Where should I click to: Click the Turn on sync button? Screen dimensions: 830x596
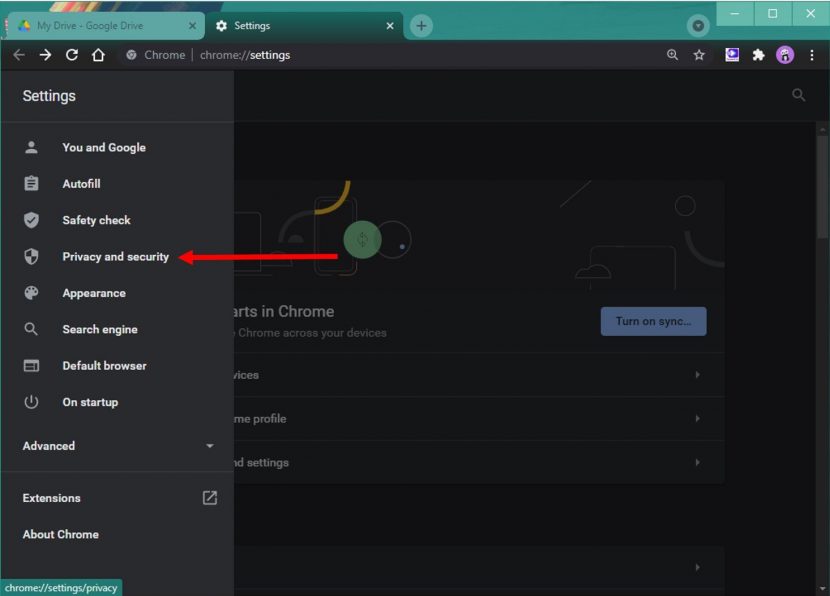click(x=653, y=321)
